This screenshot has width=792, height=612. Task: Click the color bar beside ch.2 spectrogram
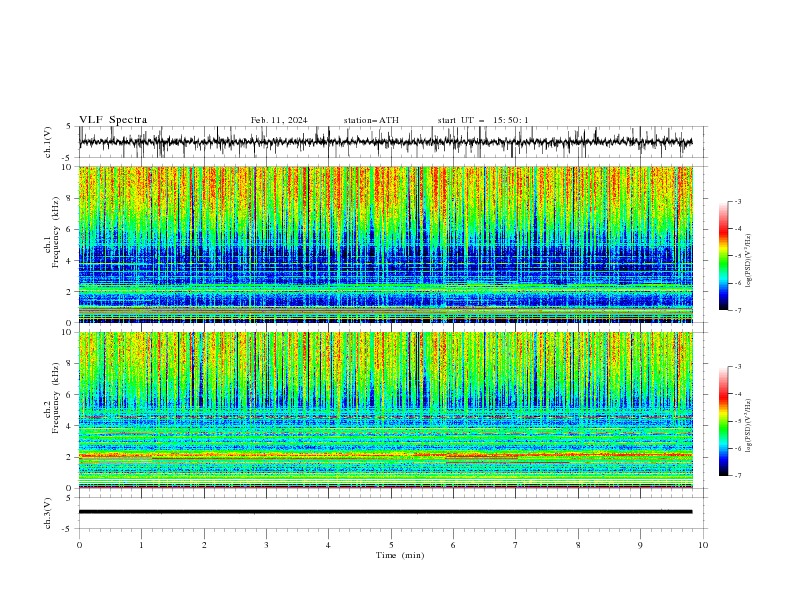[x=723, y=421]
